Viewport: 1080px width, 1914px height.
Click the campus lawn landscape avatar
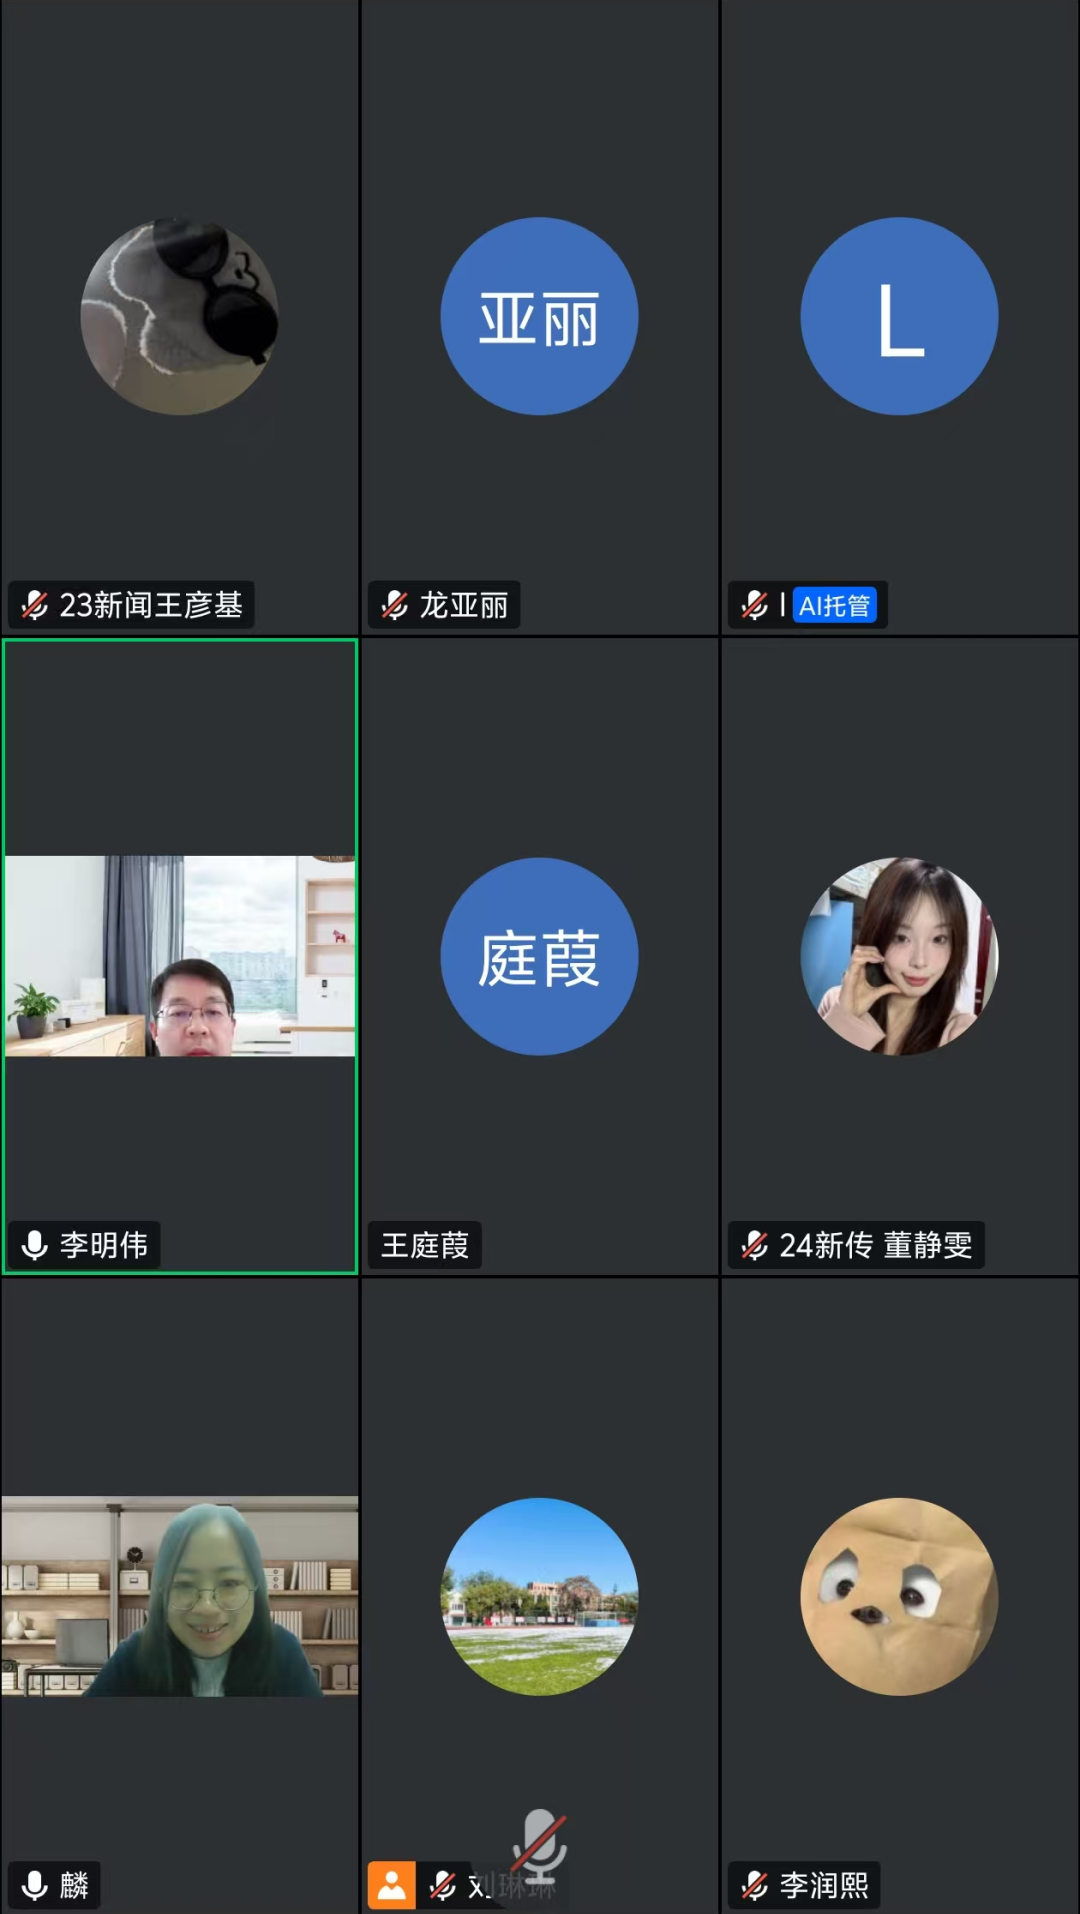click(x=540, y=1596)
